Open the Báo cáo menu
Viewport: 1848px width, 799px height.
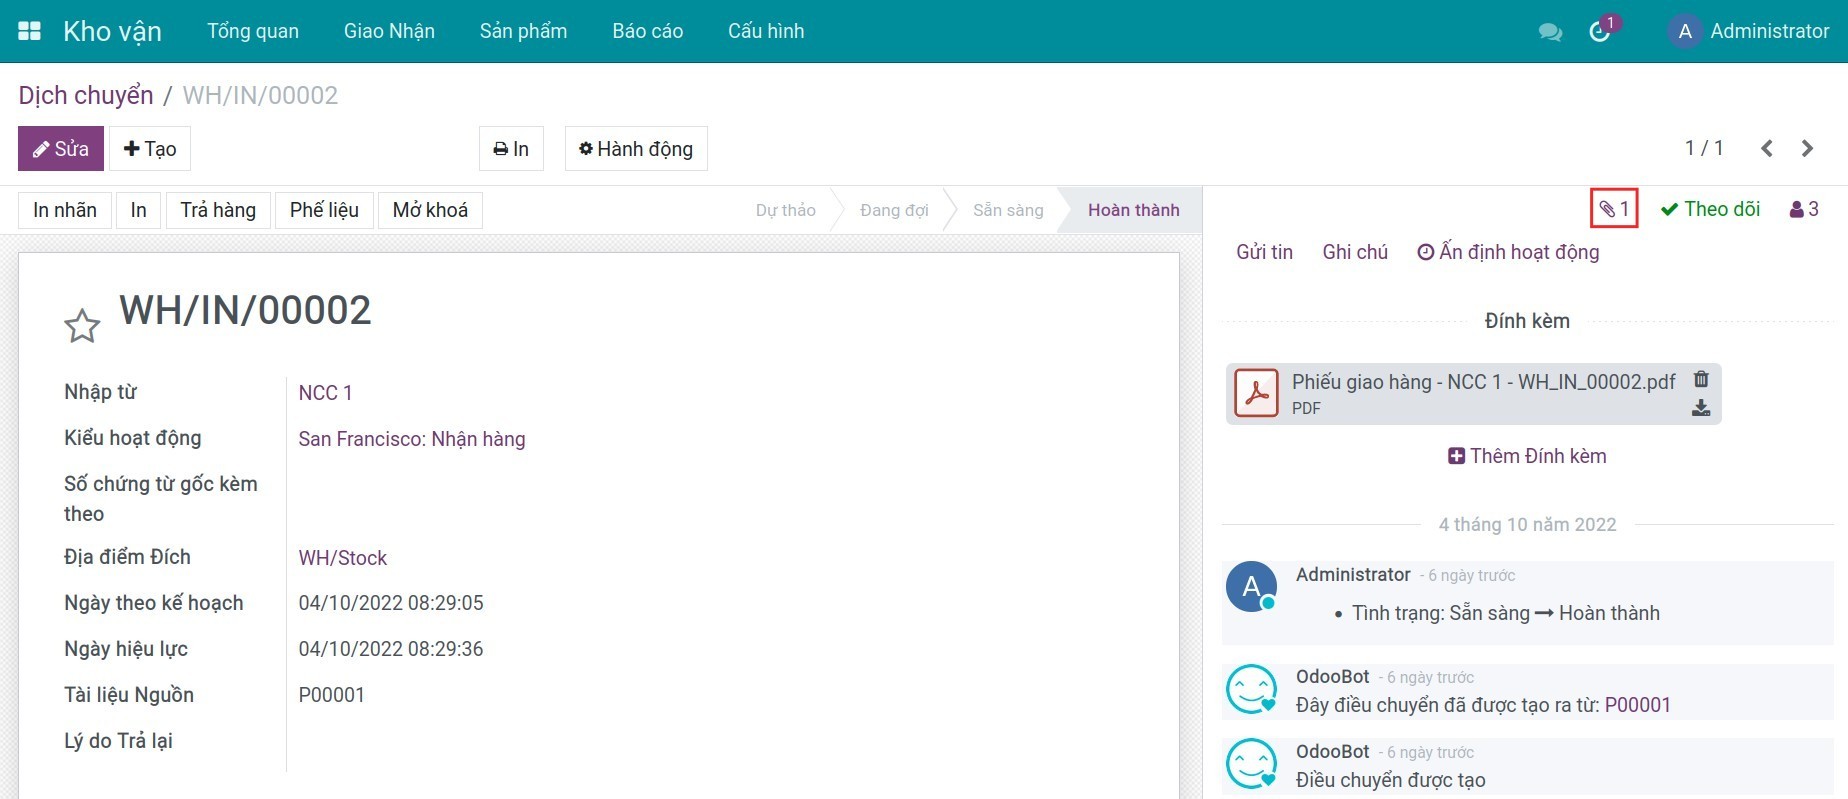click(x=647, y=31)
